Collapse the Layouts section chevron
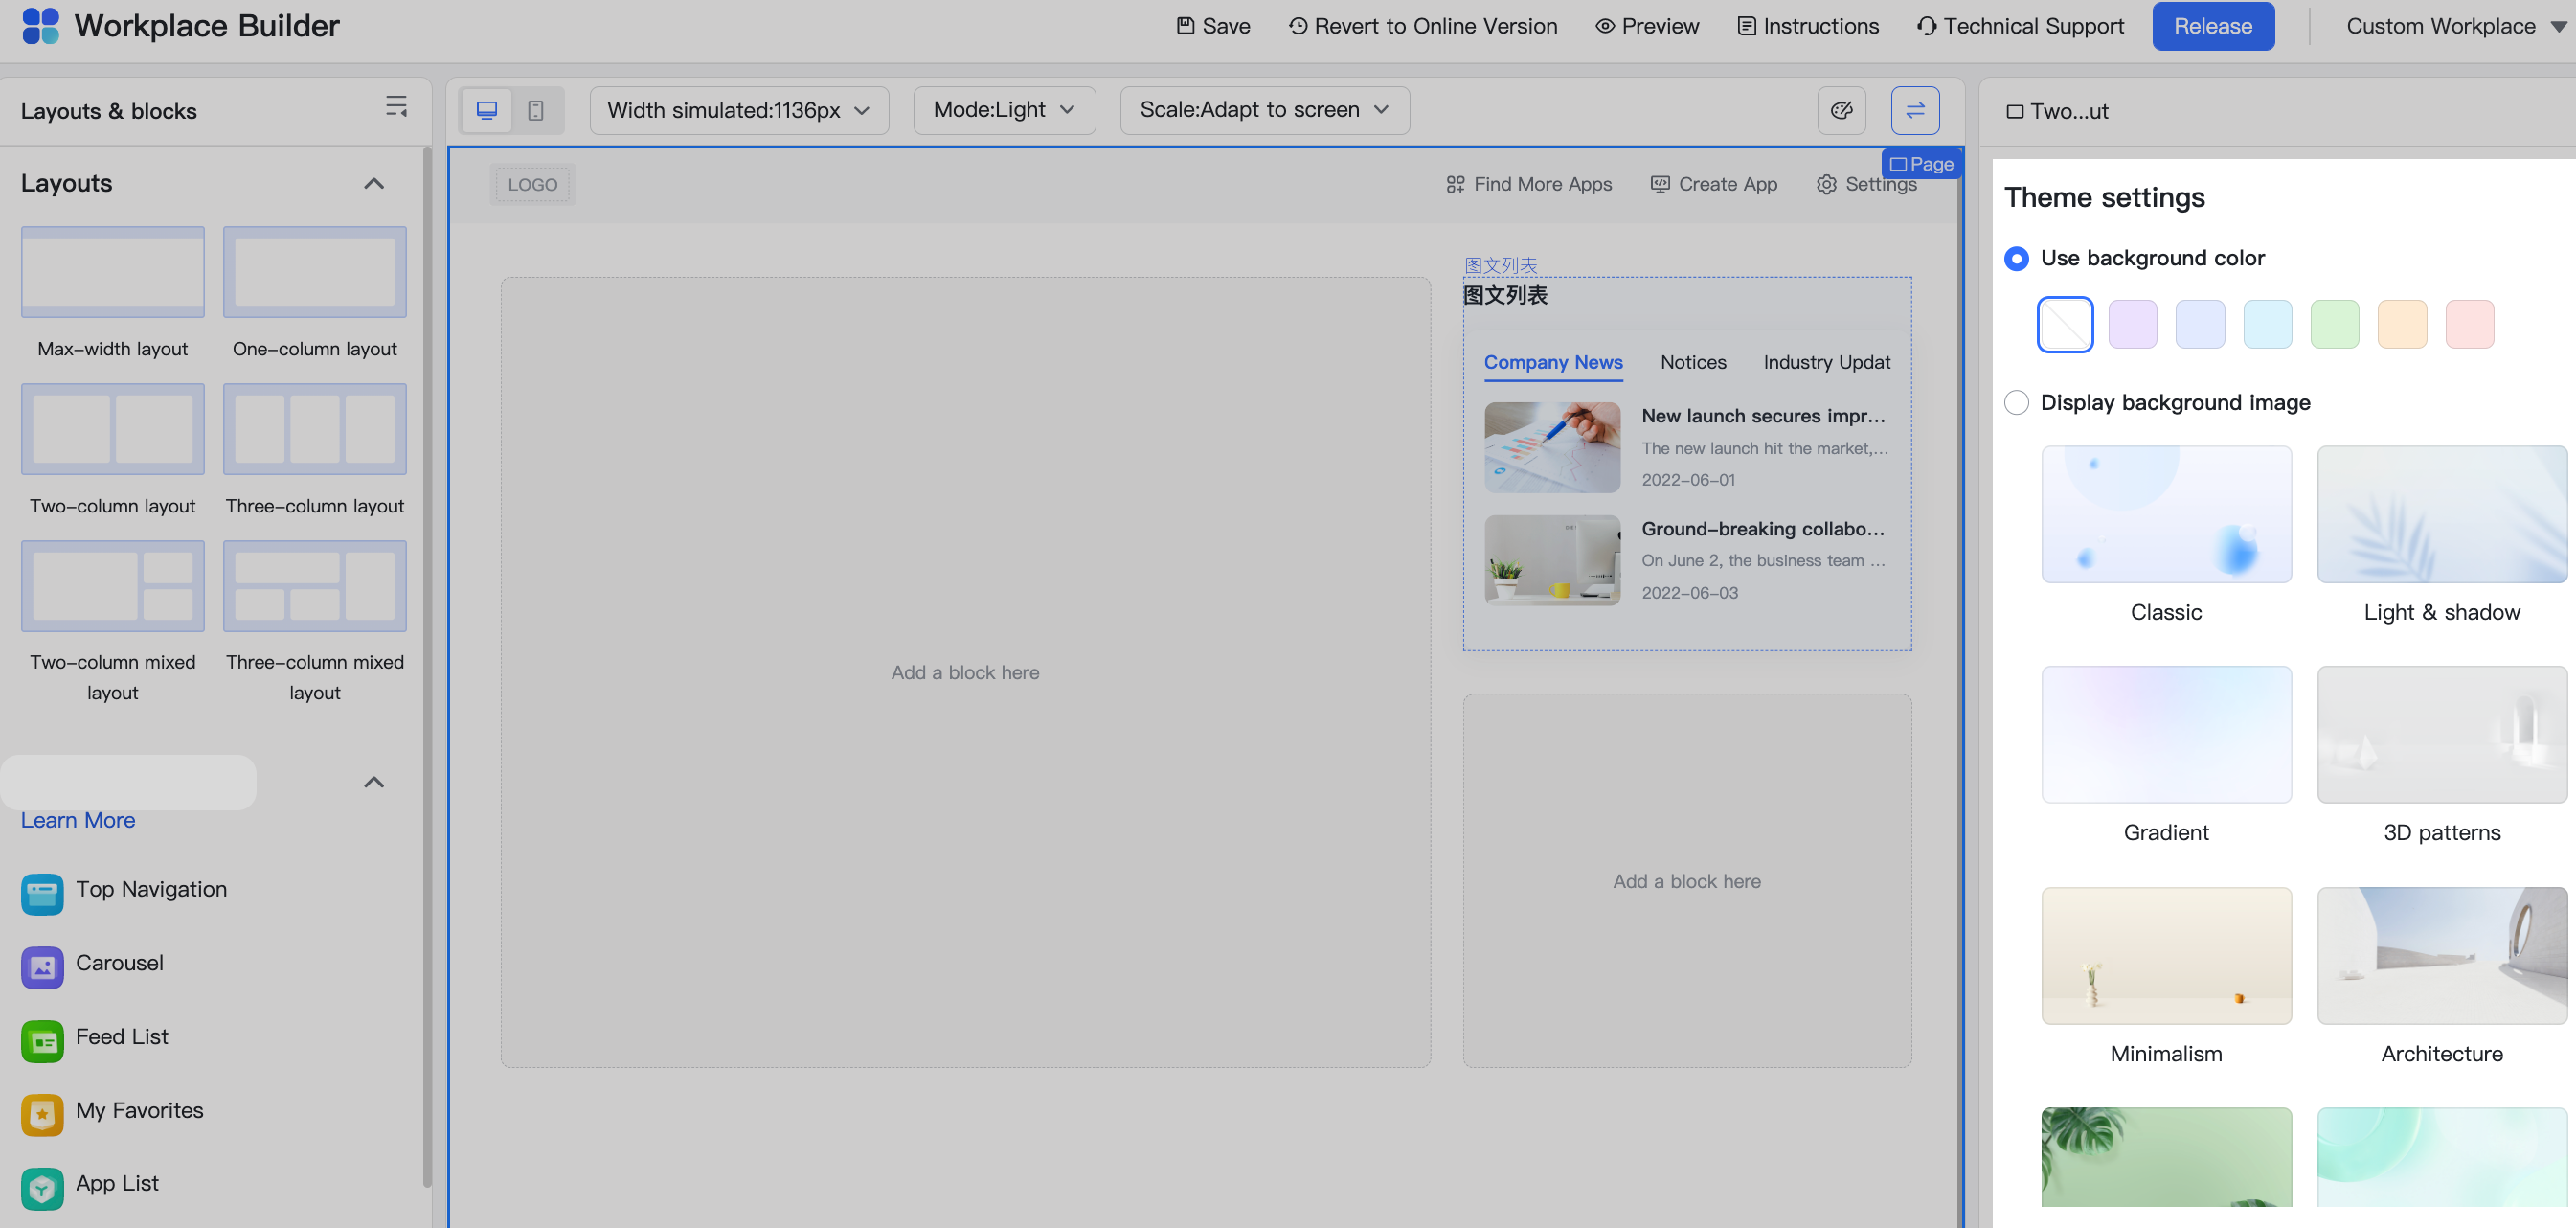The width and height of the screenshot is (2576, 1228). [373, 184]
